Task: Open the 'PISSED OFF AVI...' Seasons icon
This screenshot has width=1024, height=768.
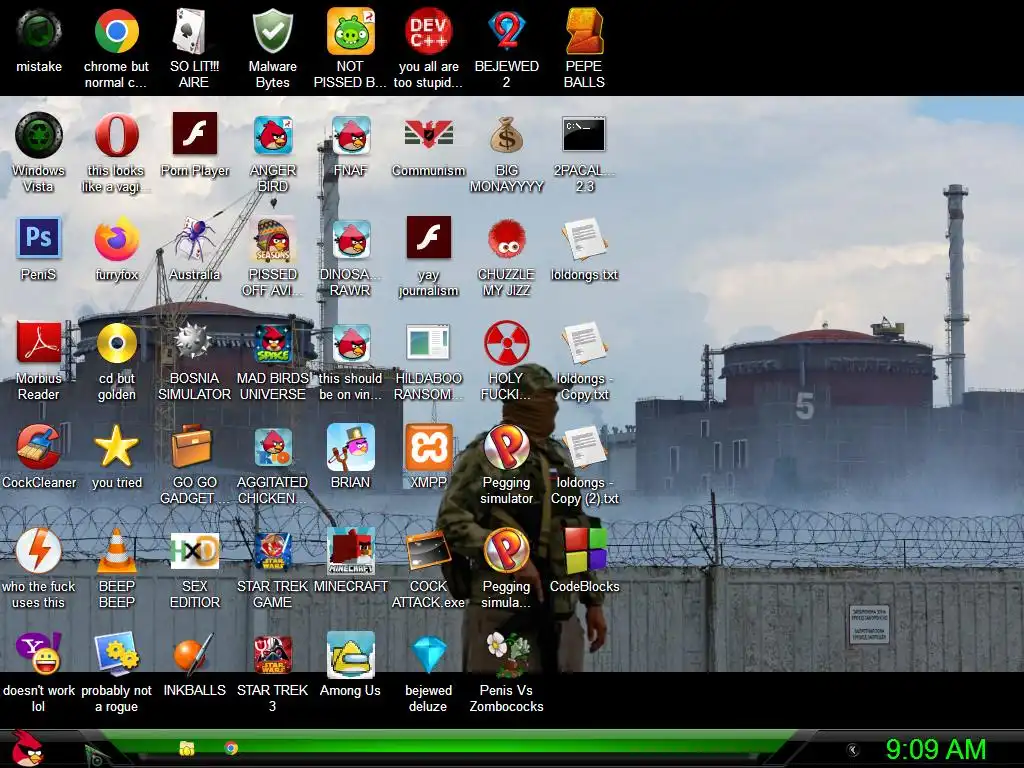Action: coord(272,239)
